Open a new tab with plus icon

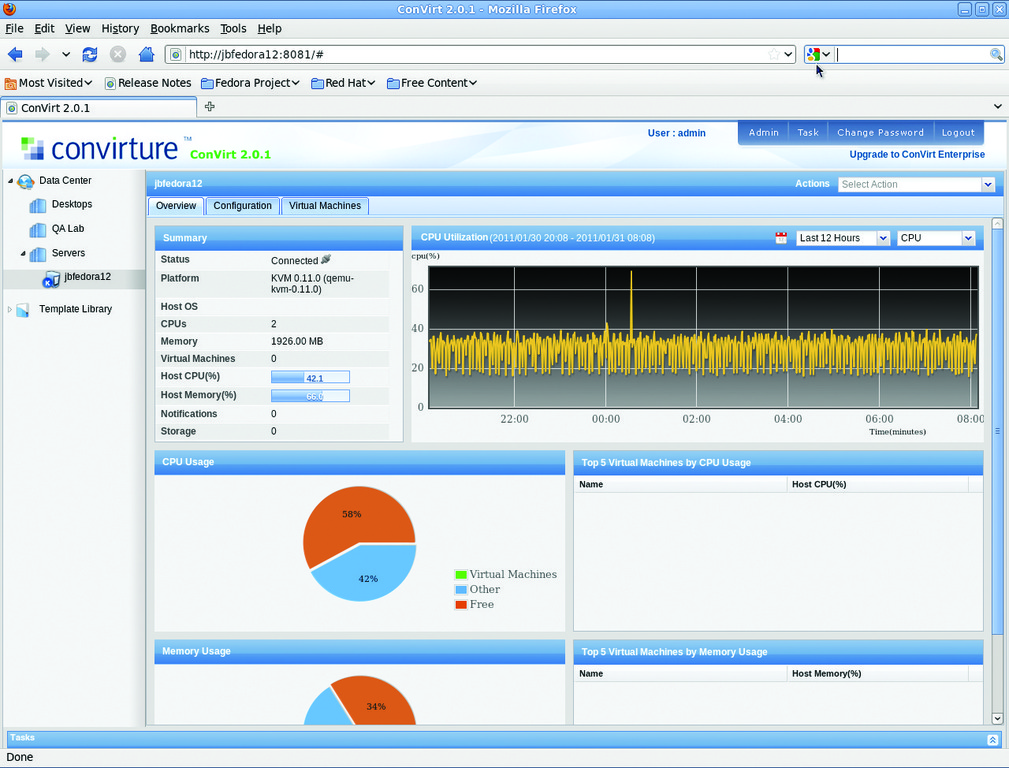(209, 107)
